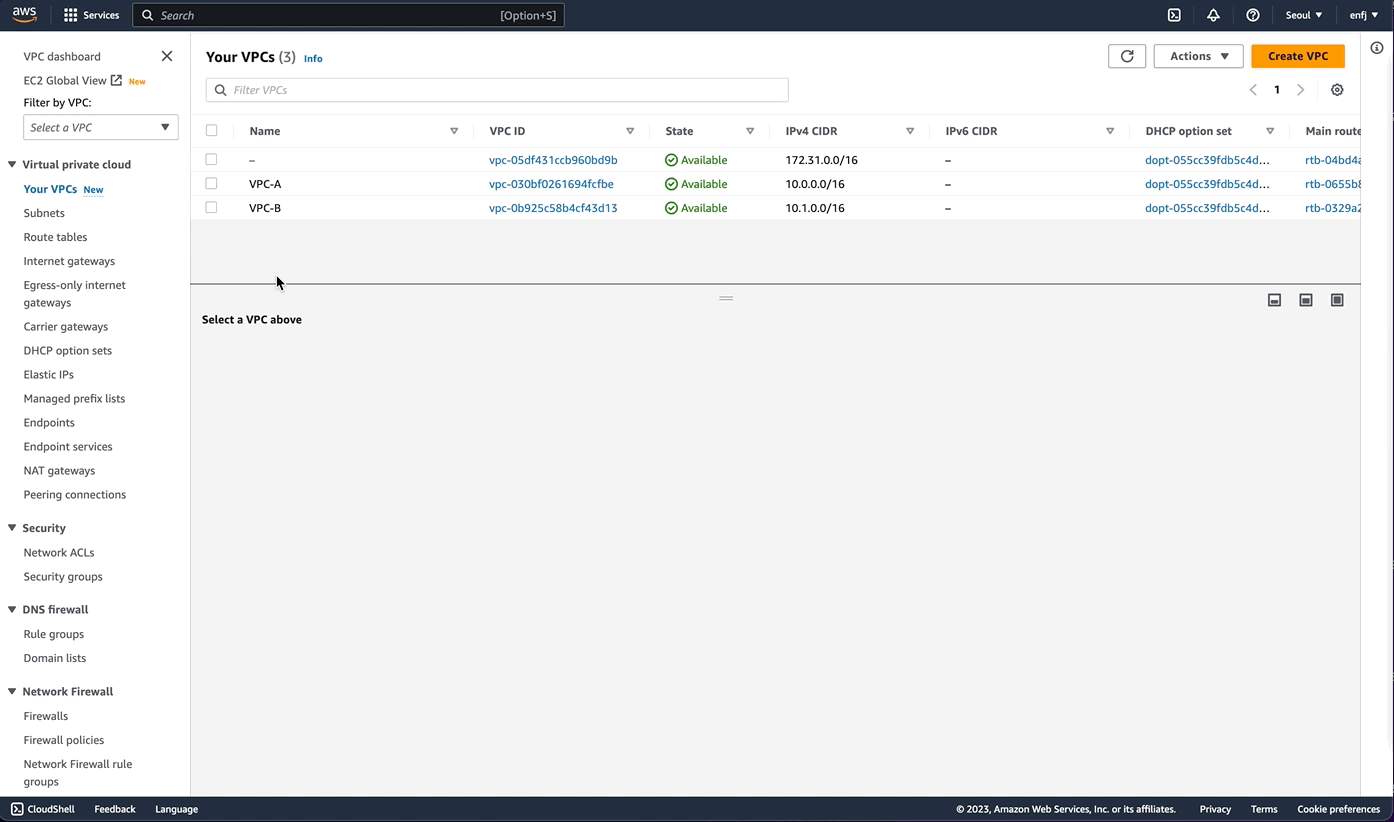Click the 10.0.0.0/16 CIDR cell

click(815, 184)
